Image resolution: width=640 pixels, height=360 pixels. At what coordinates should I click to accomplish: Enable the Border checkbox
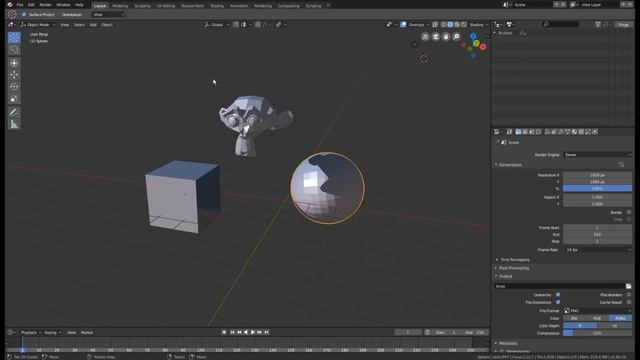pos(629,212)
